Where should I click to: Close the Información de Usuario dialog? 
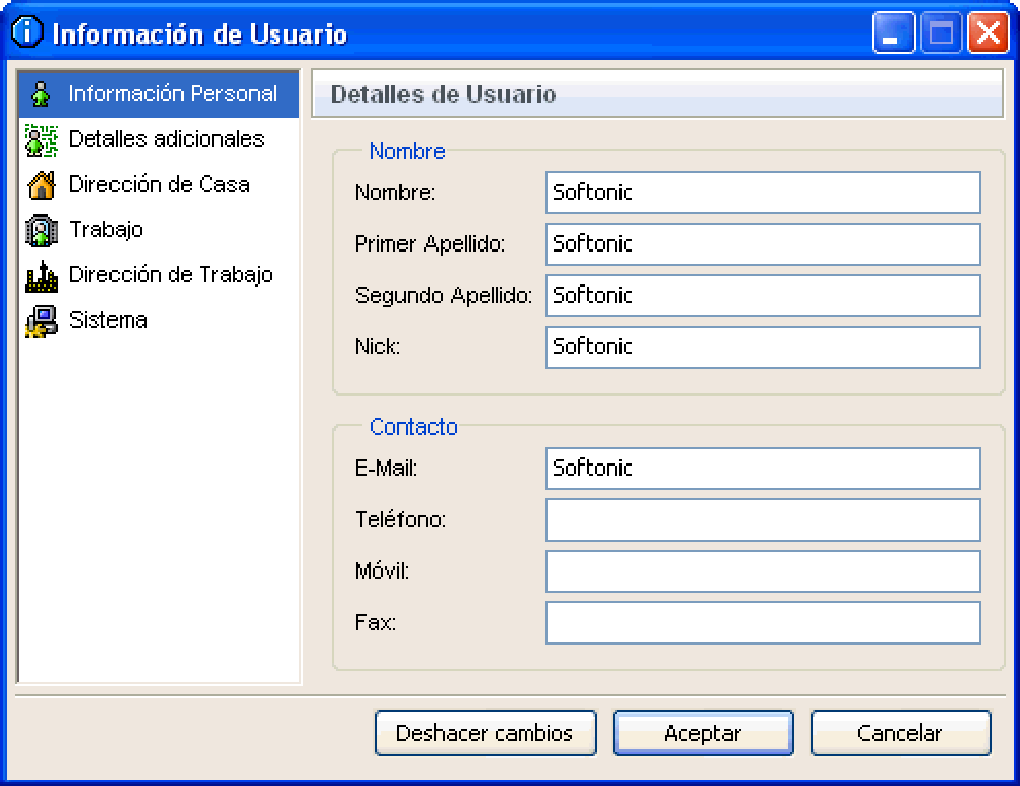tap(988, 33)
